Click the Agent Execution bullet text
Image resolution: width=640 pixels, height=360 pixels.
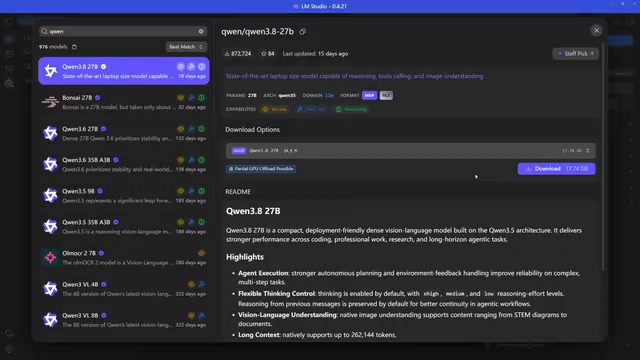[x=409, y=278]
